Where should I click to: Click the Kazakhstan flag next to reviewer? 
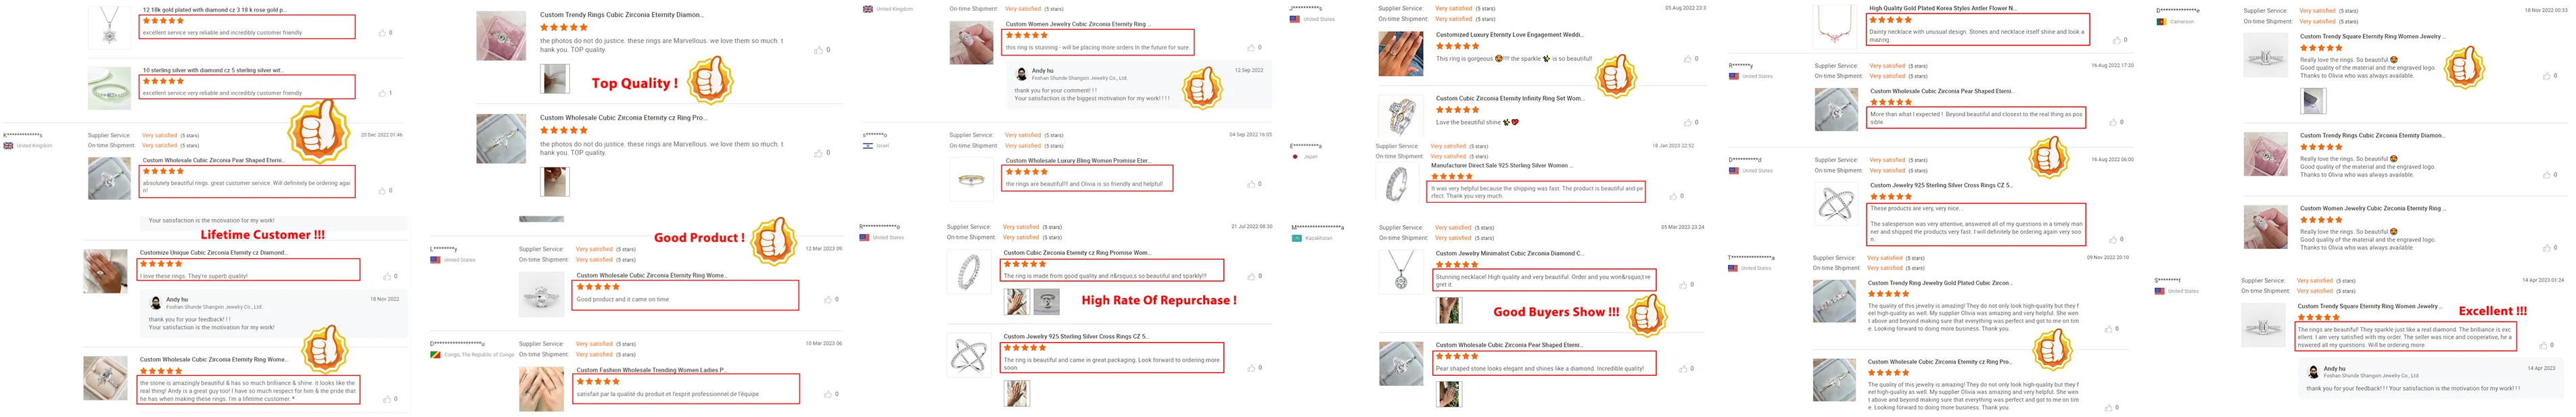(x=1296, y=238)
